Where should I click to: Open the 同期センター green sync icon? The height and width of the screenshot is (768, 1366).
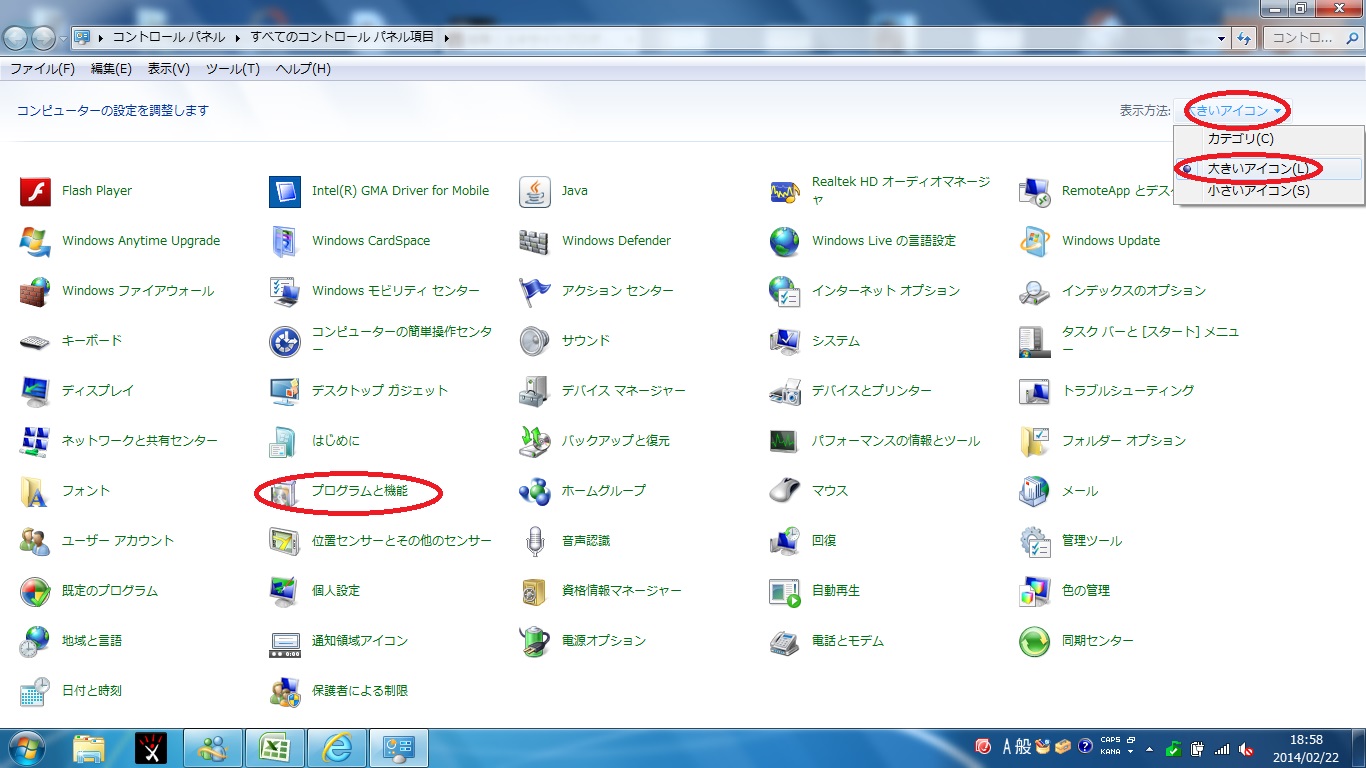pyautogui.click(x=1035, y=641)
